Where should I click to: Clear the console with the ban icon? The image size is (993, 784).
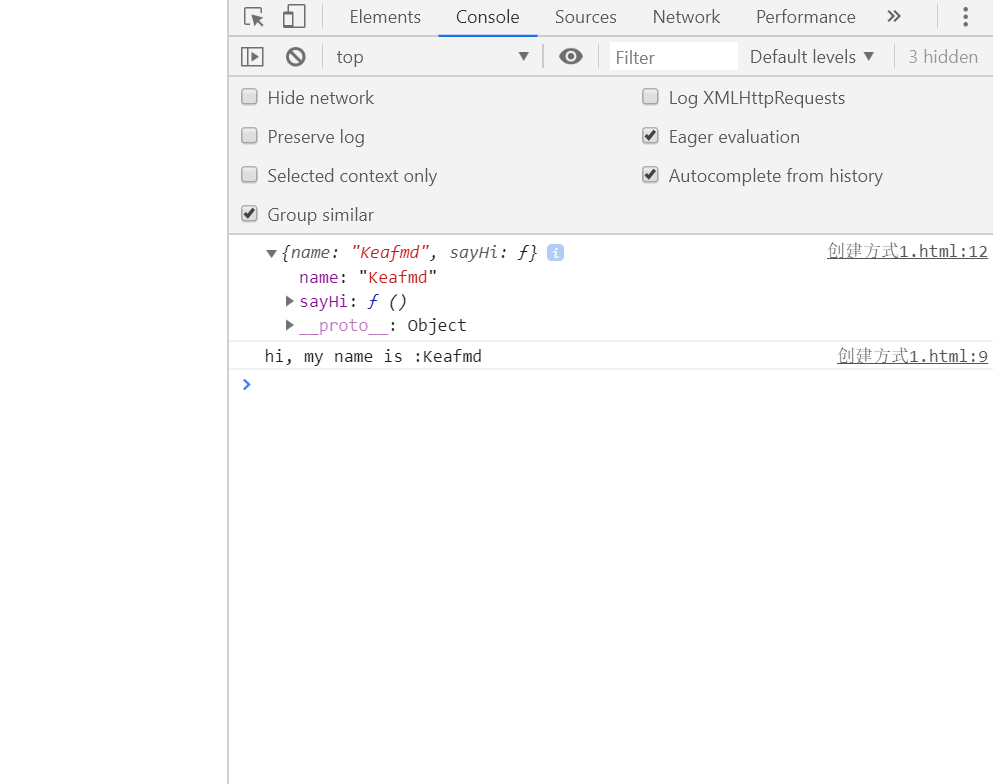[x=295, y=57]
